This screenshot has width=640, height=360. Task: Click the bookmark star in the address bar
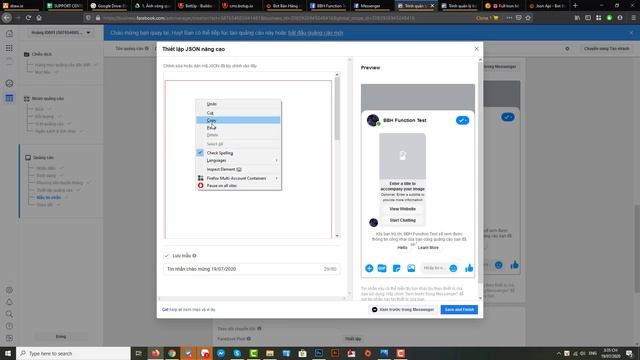[x=528, y=18]
